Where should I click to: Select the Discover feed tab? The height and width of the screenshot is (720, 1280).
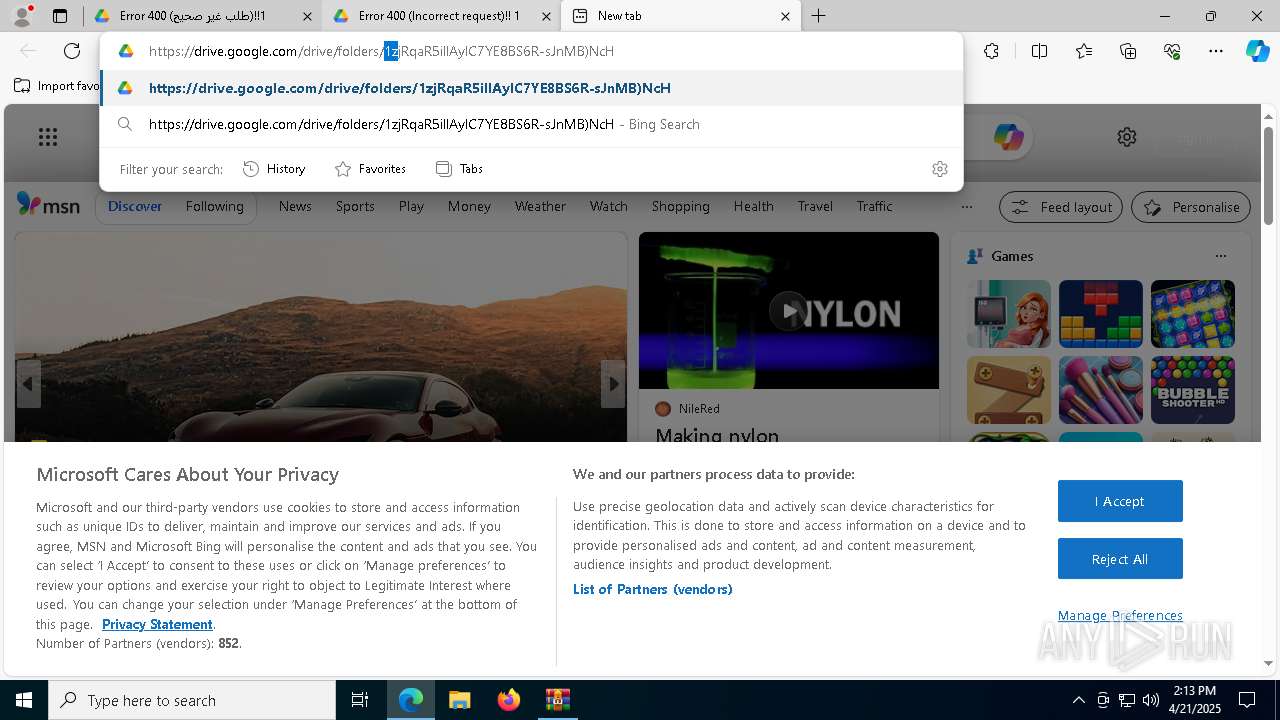135,206
